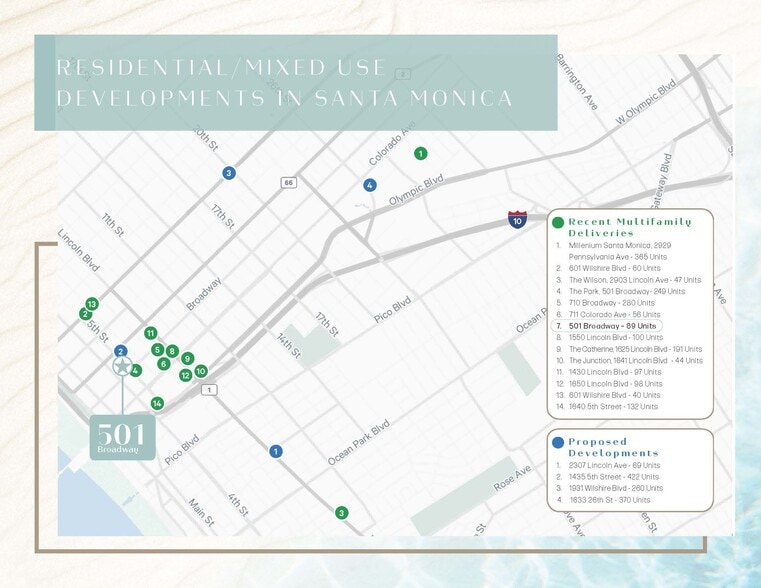Click green map marker number 1
This screenshot has width=761, height=588.
click(x=421, y=153)
